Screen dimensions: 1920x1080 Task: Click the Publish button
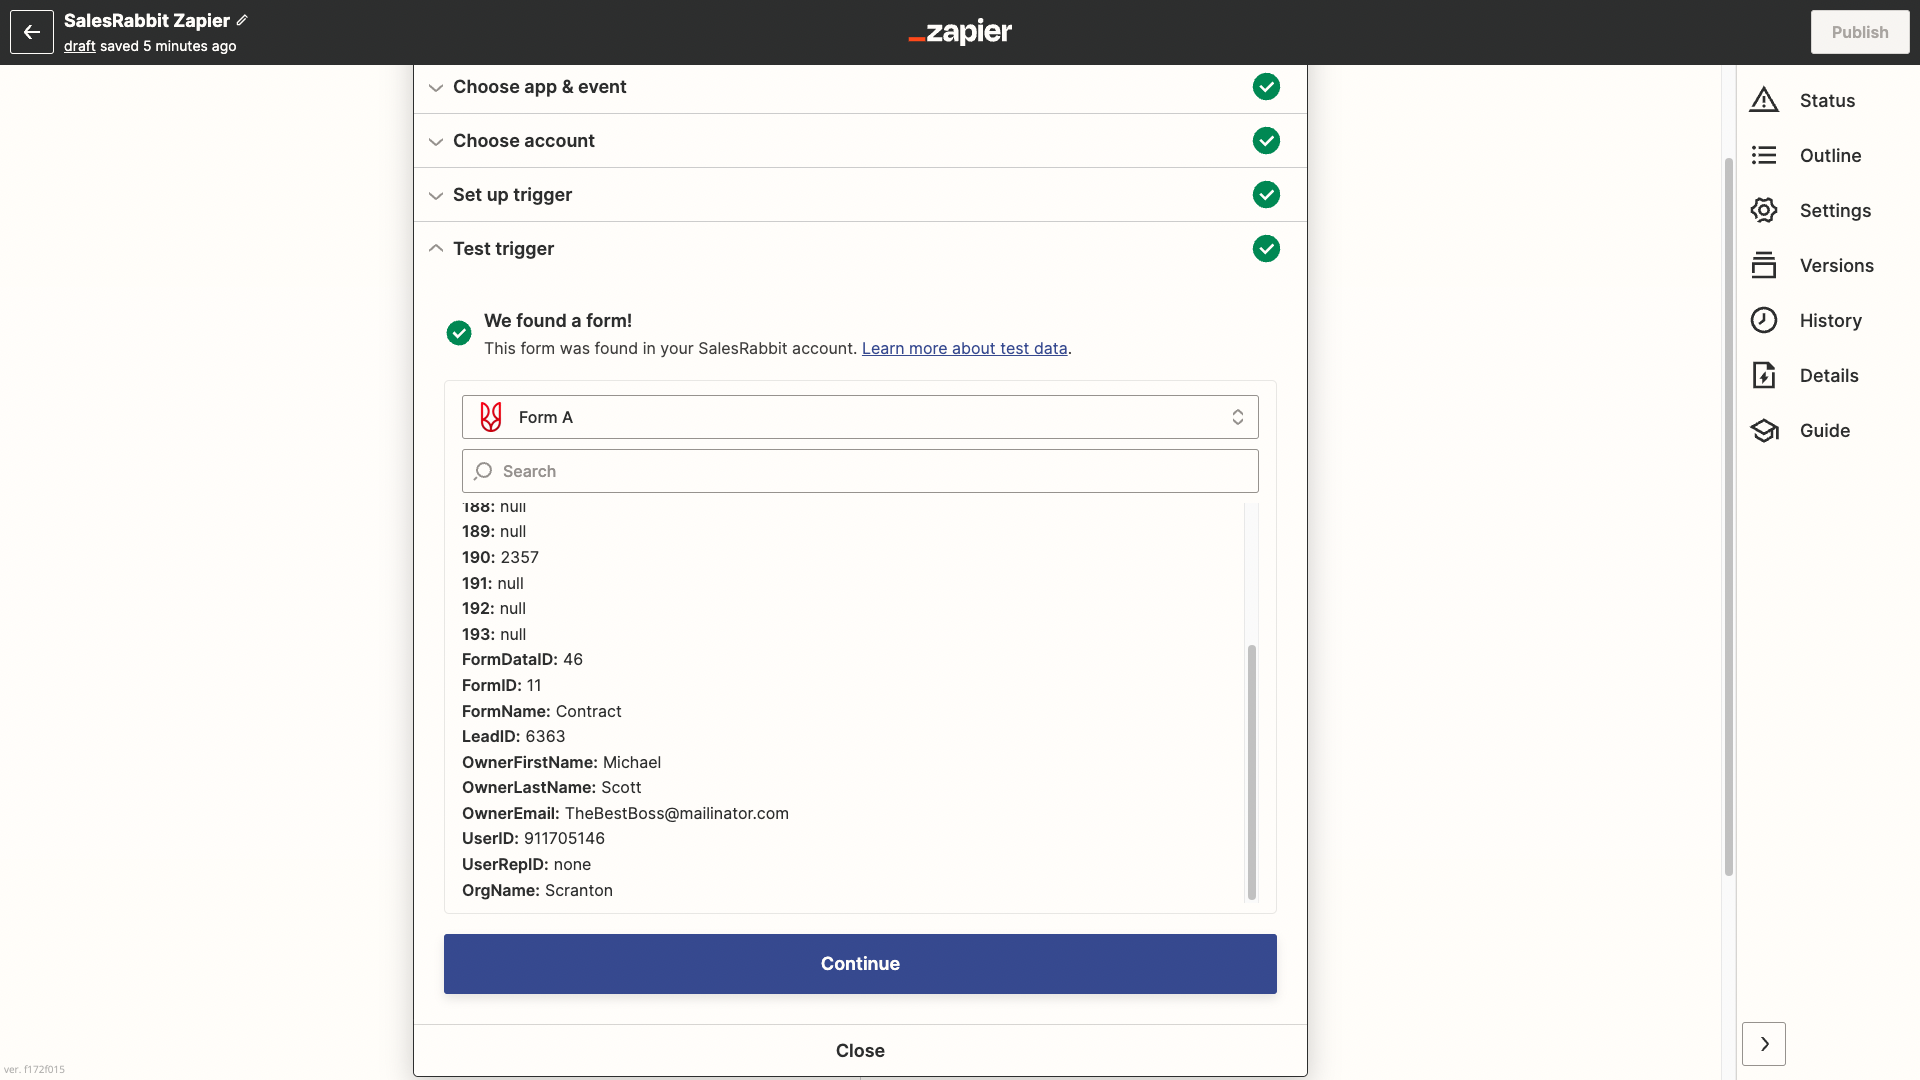point(1860,32)
